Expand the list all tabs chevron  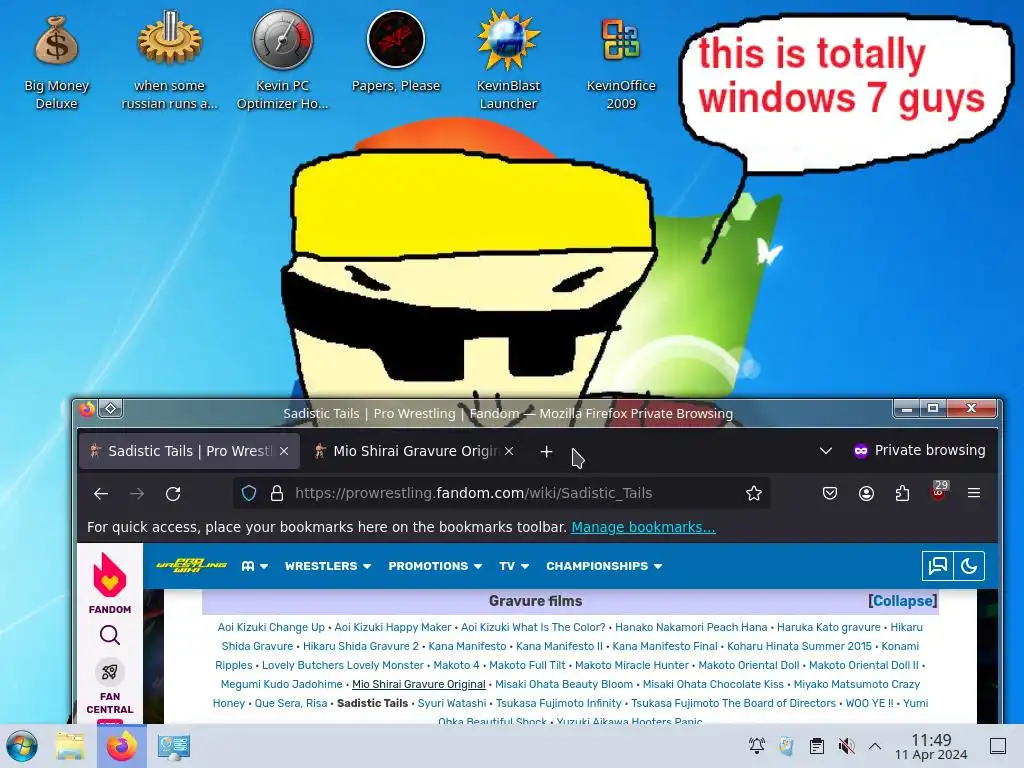[x=825, y=451]
